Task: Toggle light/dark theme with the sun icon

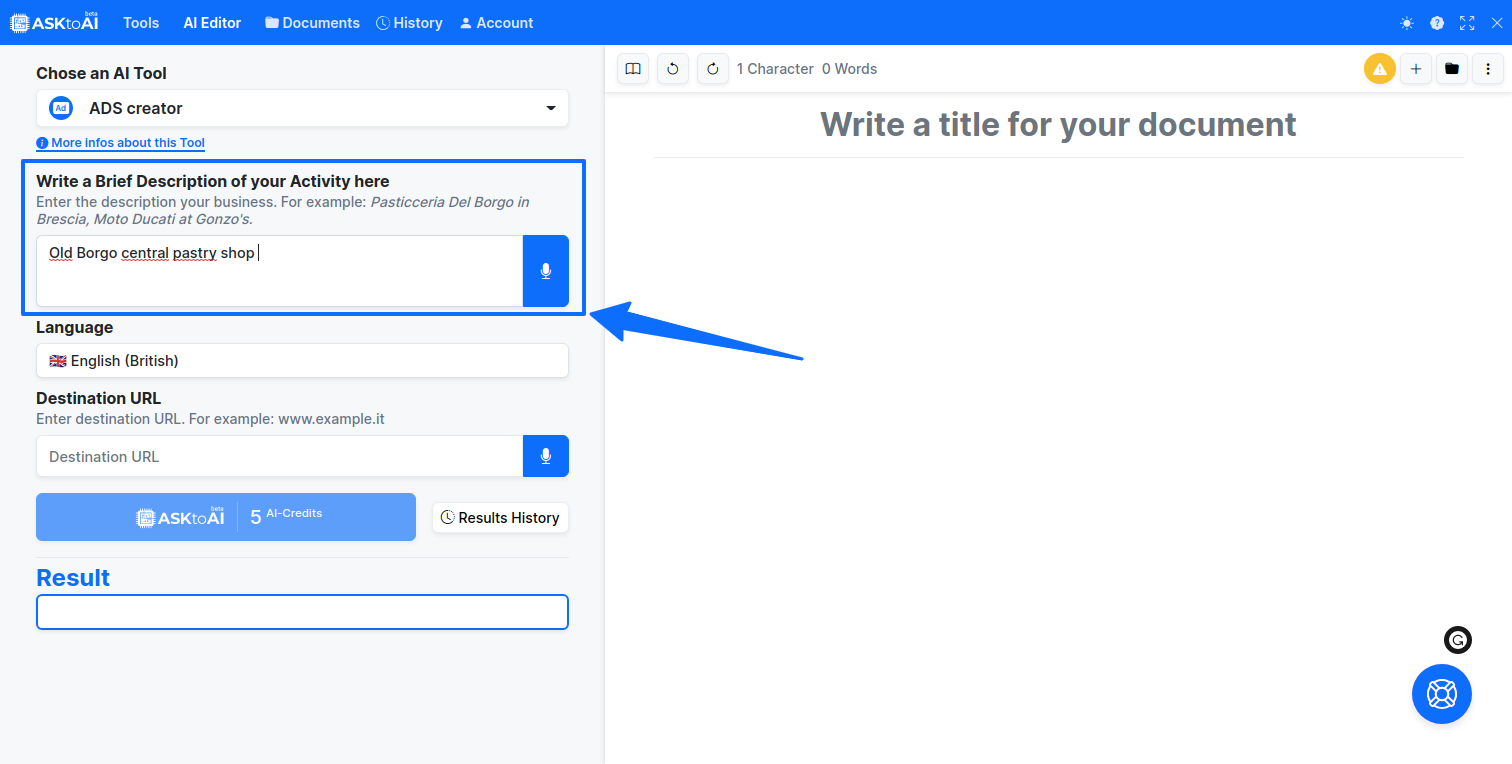Action: click(1407, 22)
